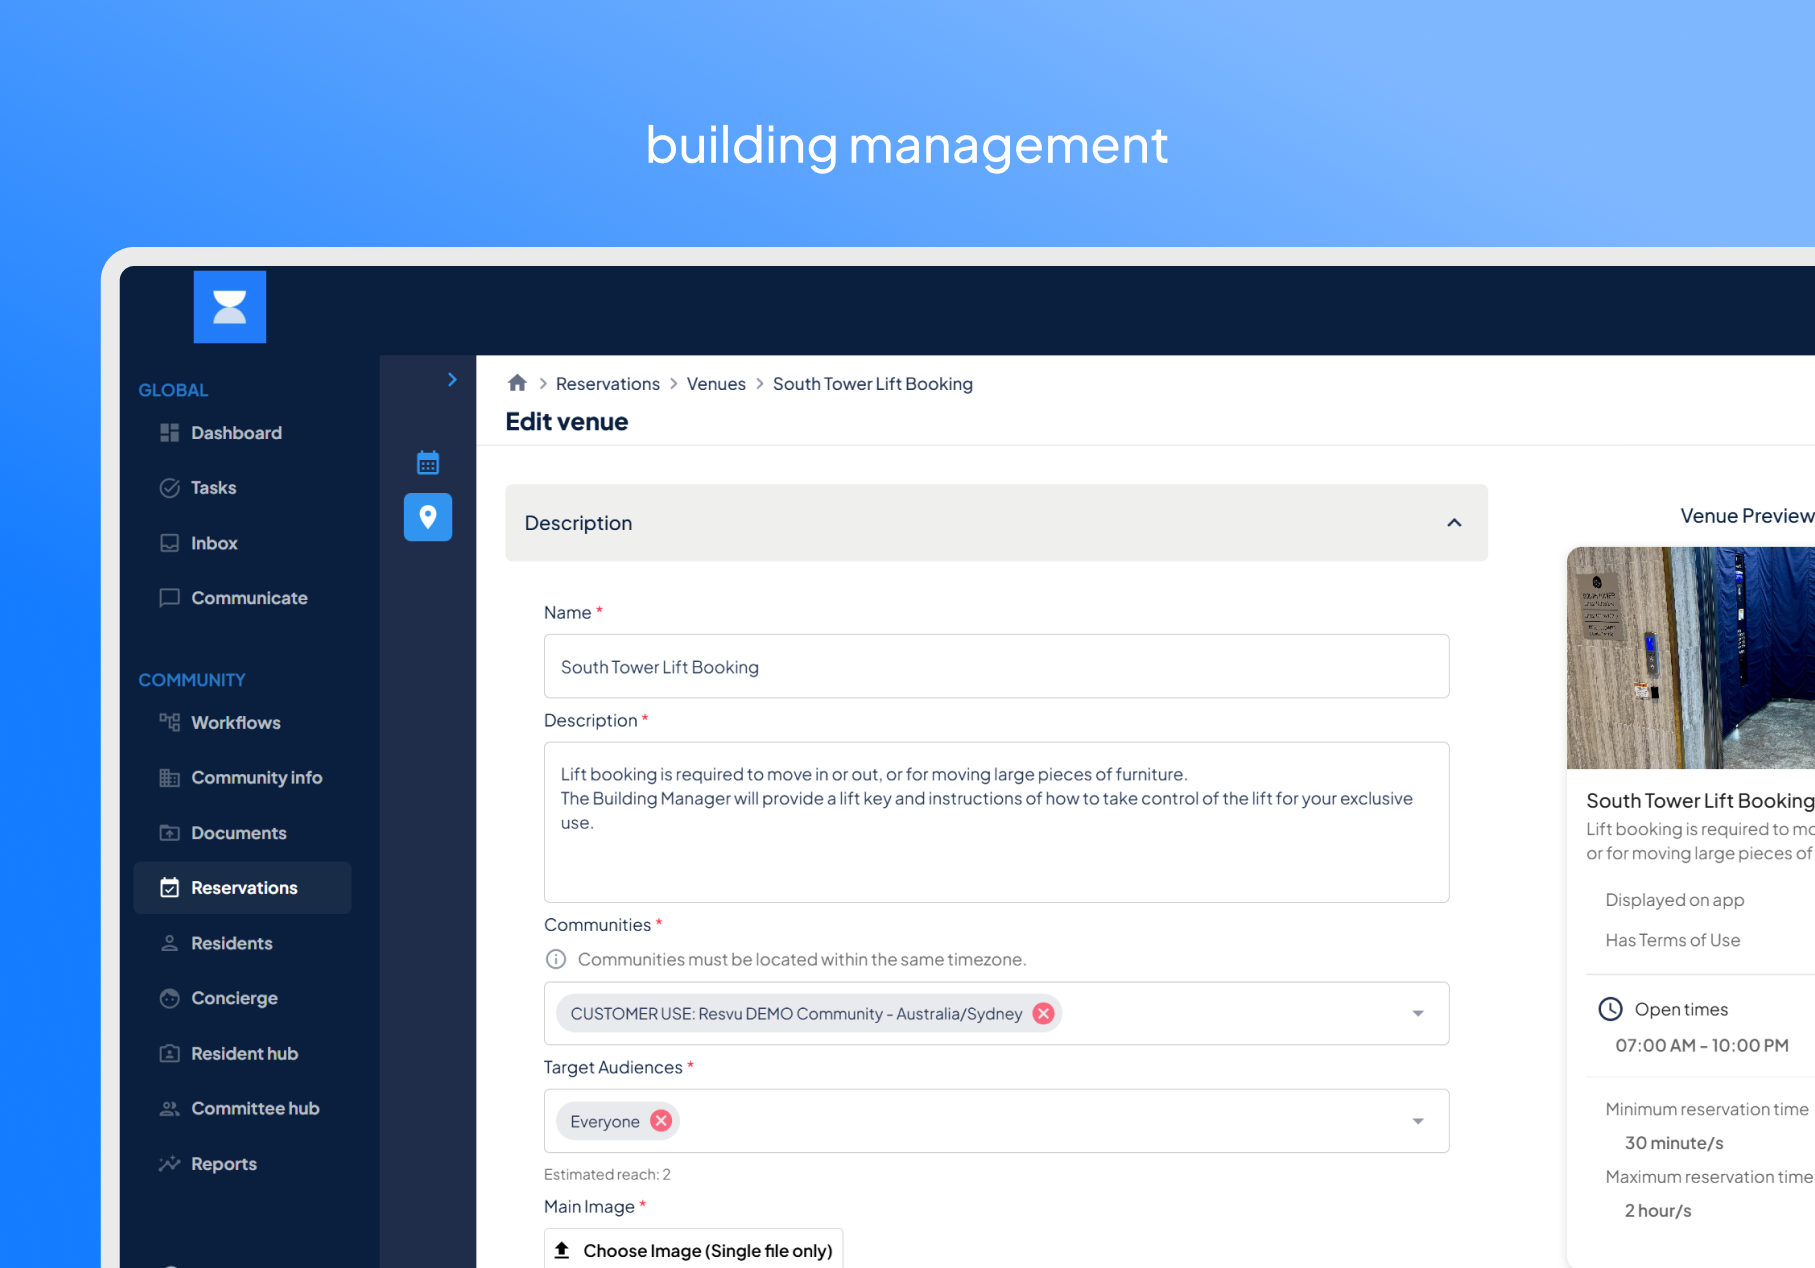Screen dimensions: 1815x1268
Task: Click the home icon in breadcrumb
Action: pyautogui.click(x=517, y=383)
